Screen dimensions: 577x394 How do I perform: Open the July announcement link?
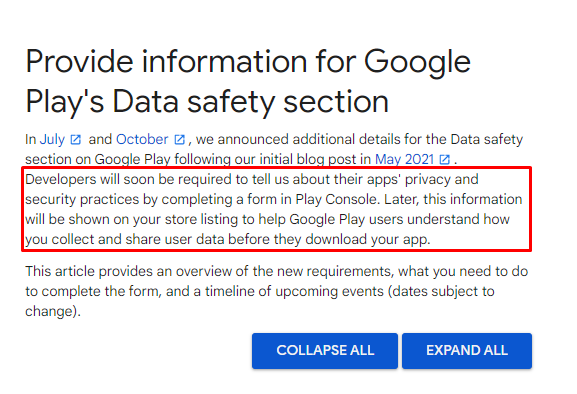(x=52, y=139)
